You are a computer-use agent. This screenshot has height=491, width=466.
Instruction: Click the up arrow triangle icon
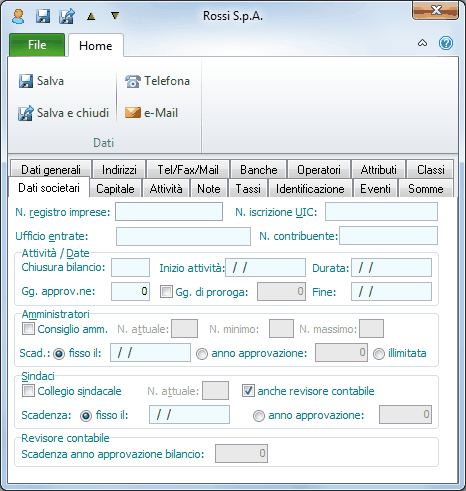click(91, 17)
